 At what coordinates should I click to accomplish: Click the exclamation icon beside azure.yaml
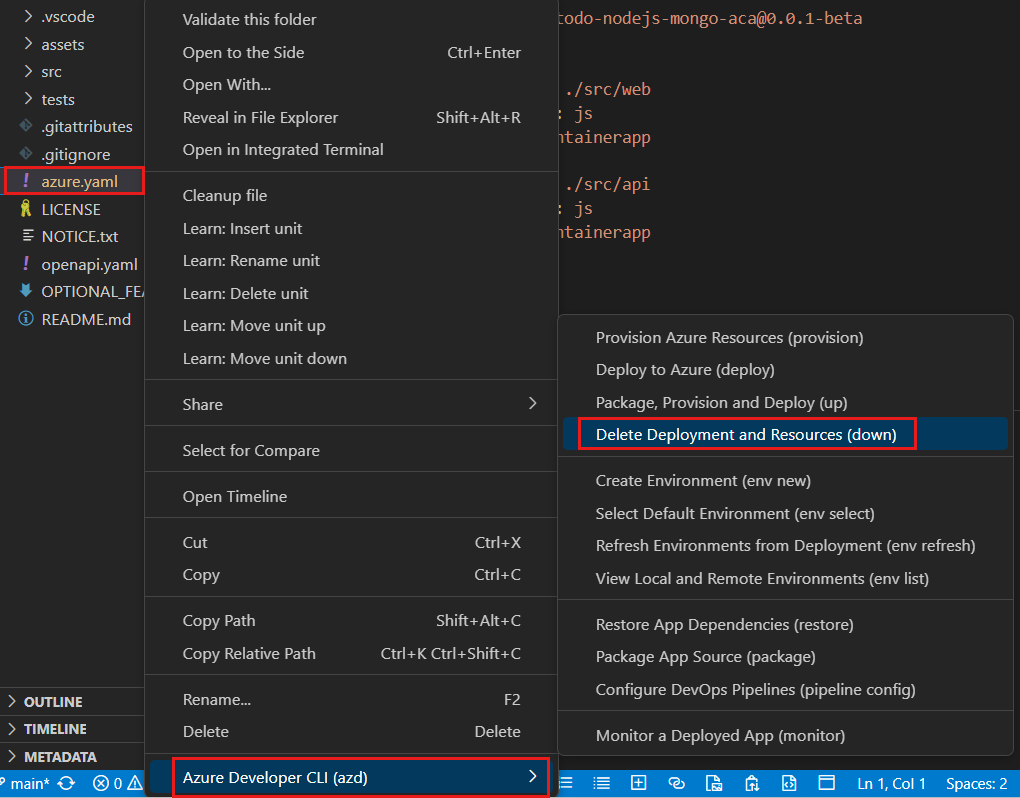click(x=26, y=181)
